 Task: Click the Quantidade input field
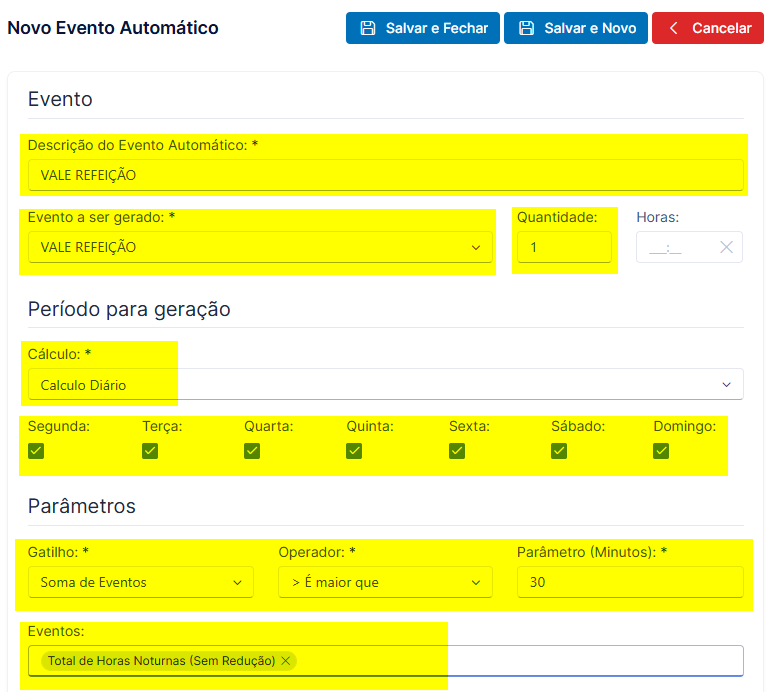(564, 247)
